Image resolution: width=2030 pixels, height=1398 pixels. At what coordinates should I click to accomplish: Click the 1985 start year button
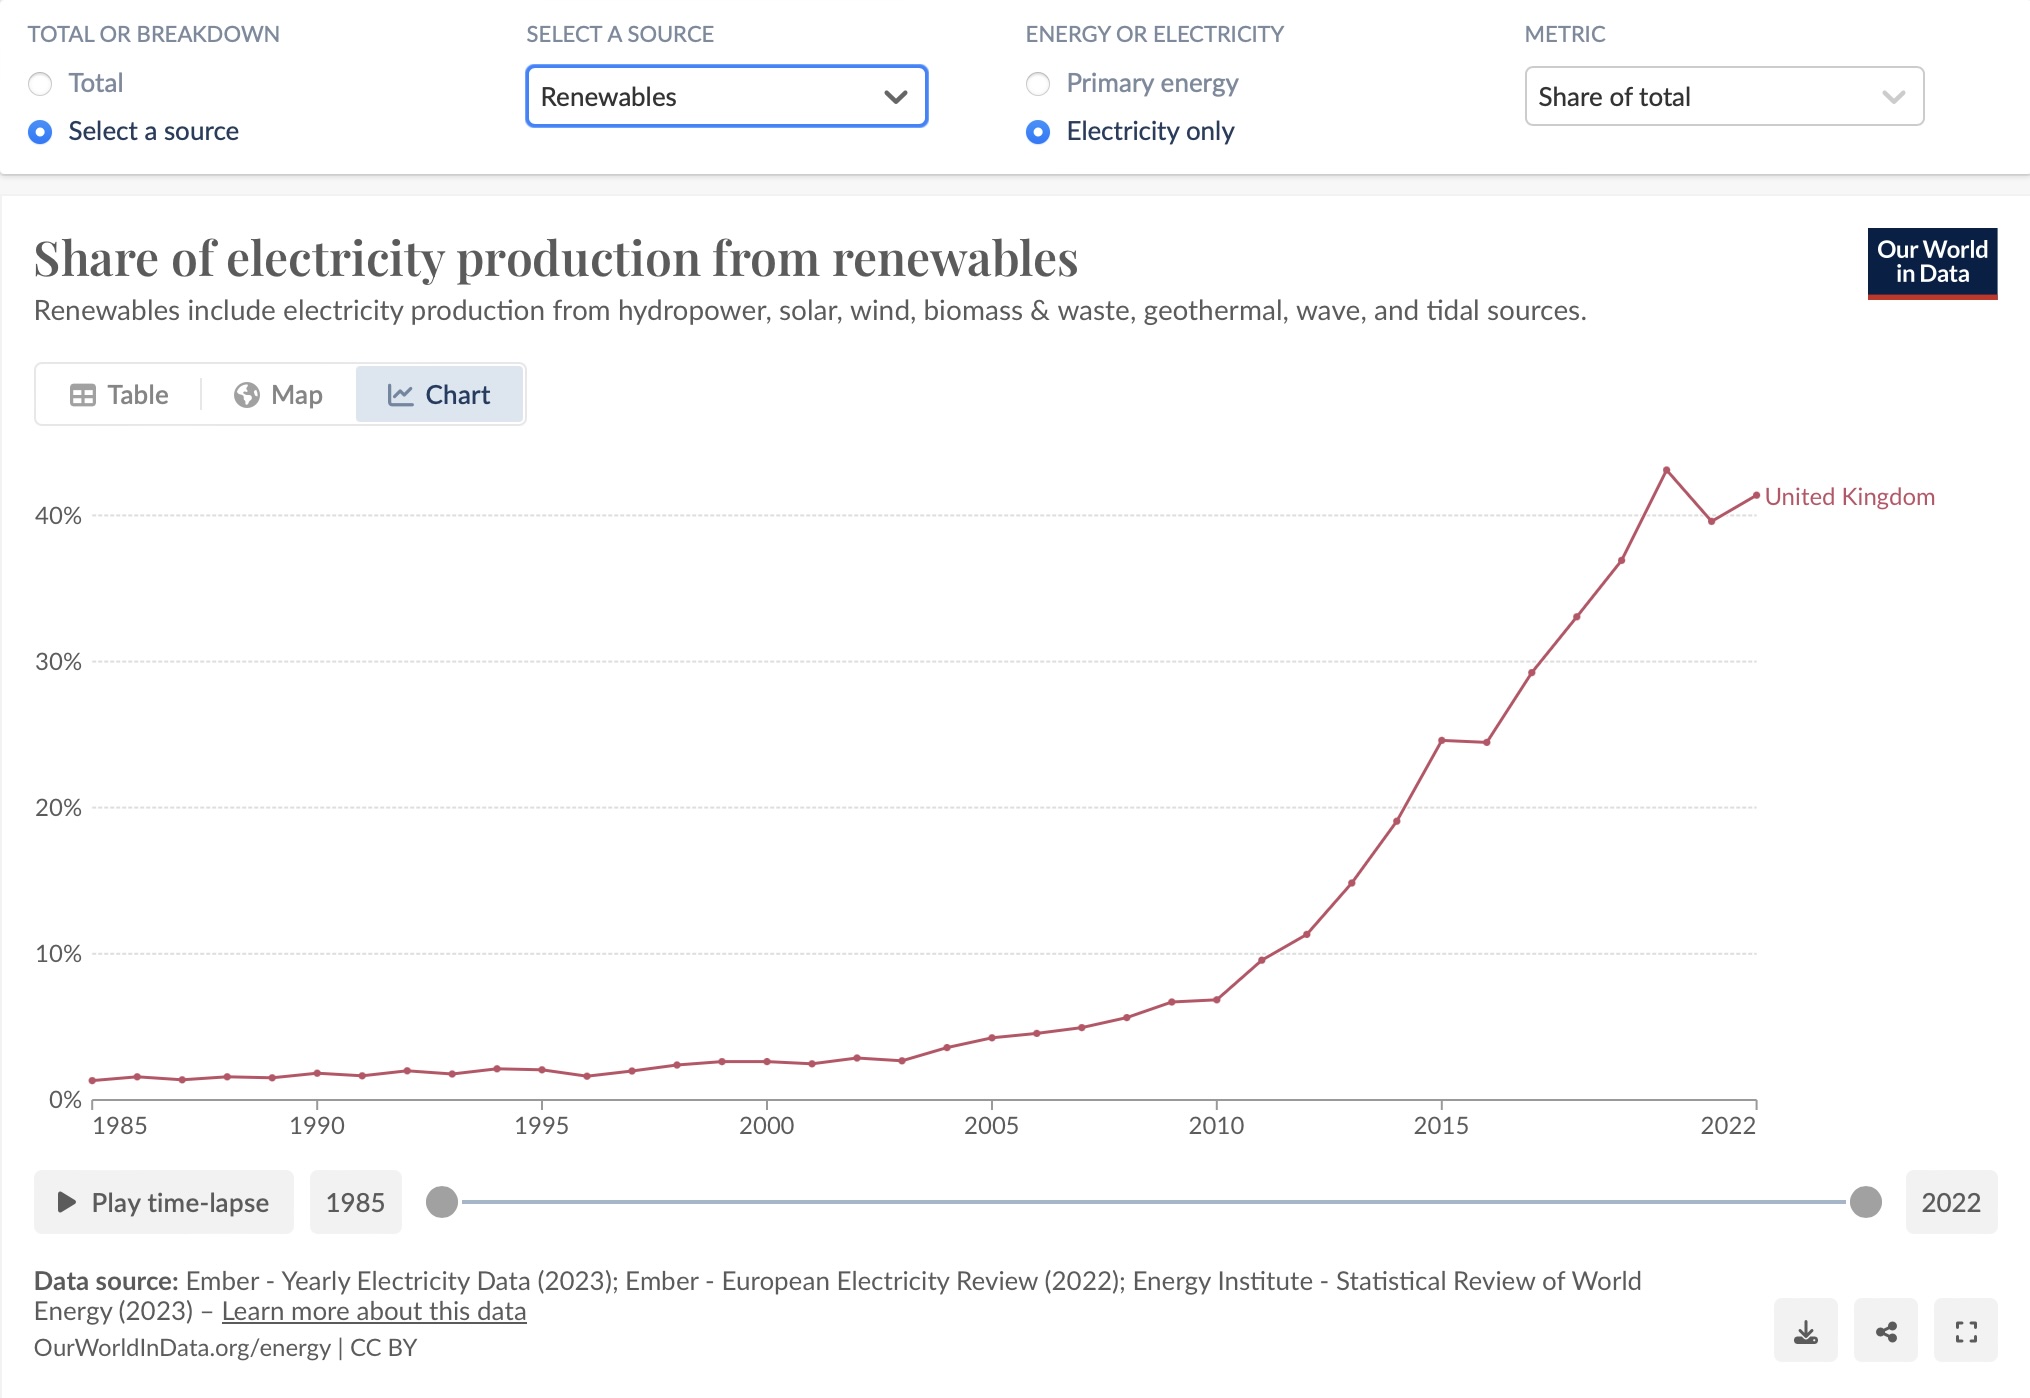coord(355,1202)
